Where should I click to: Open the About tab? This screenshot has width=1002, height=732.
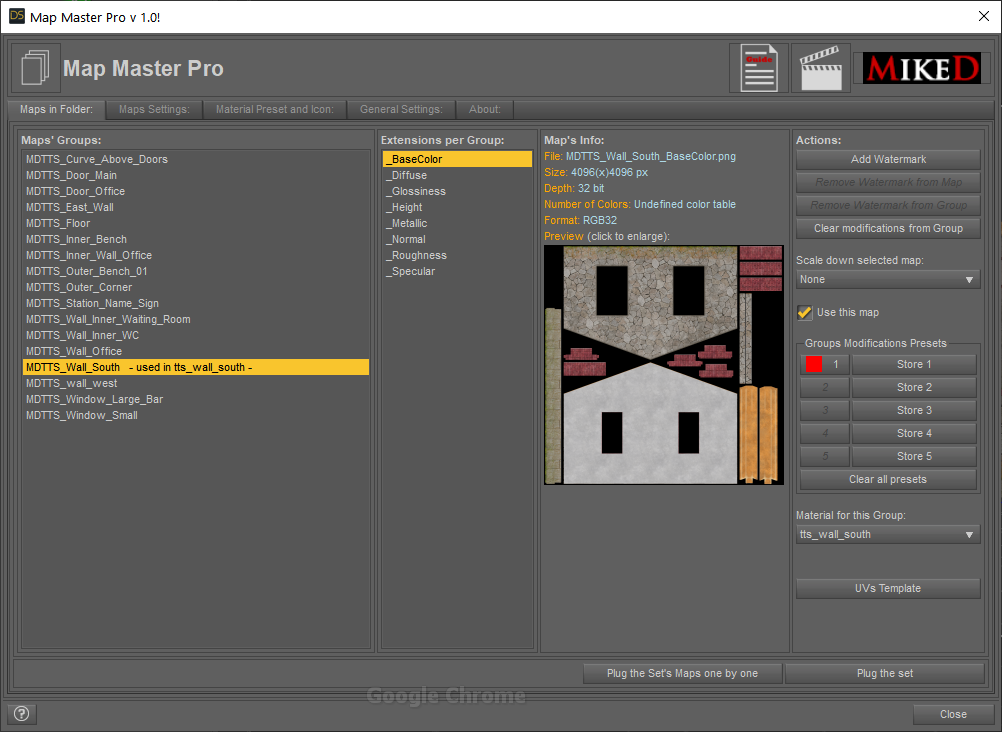[485, 109]
